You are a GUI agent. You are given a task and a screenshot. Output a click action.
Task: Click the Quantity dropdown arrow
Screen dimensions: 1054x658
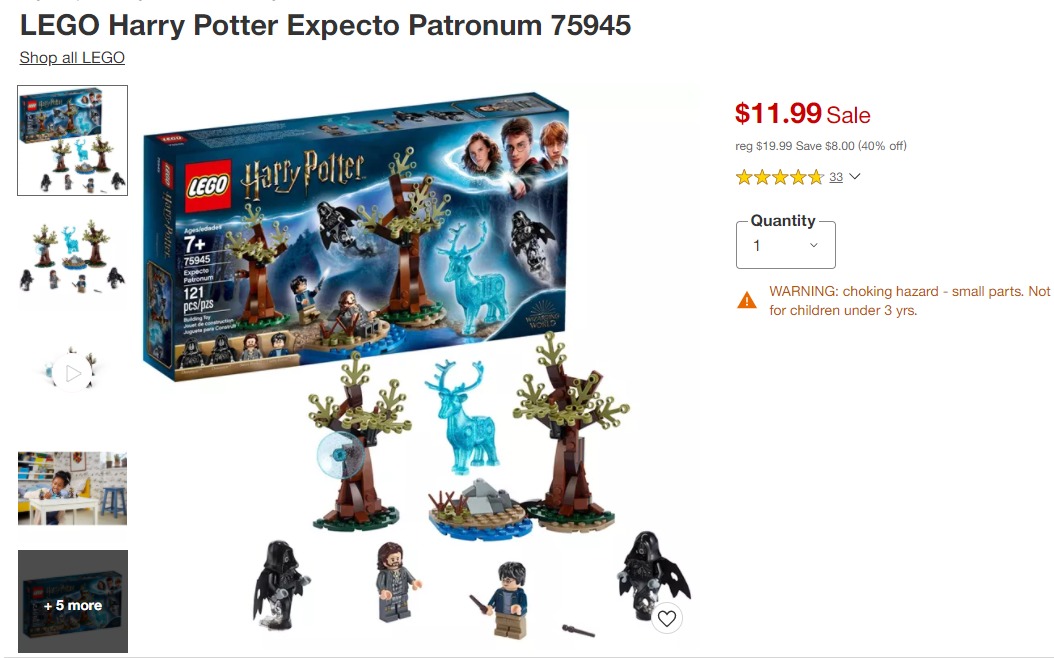[x=813, y=245]
